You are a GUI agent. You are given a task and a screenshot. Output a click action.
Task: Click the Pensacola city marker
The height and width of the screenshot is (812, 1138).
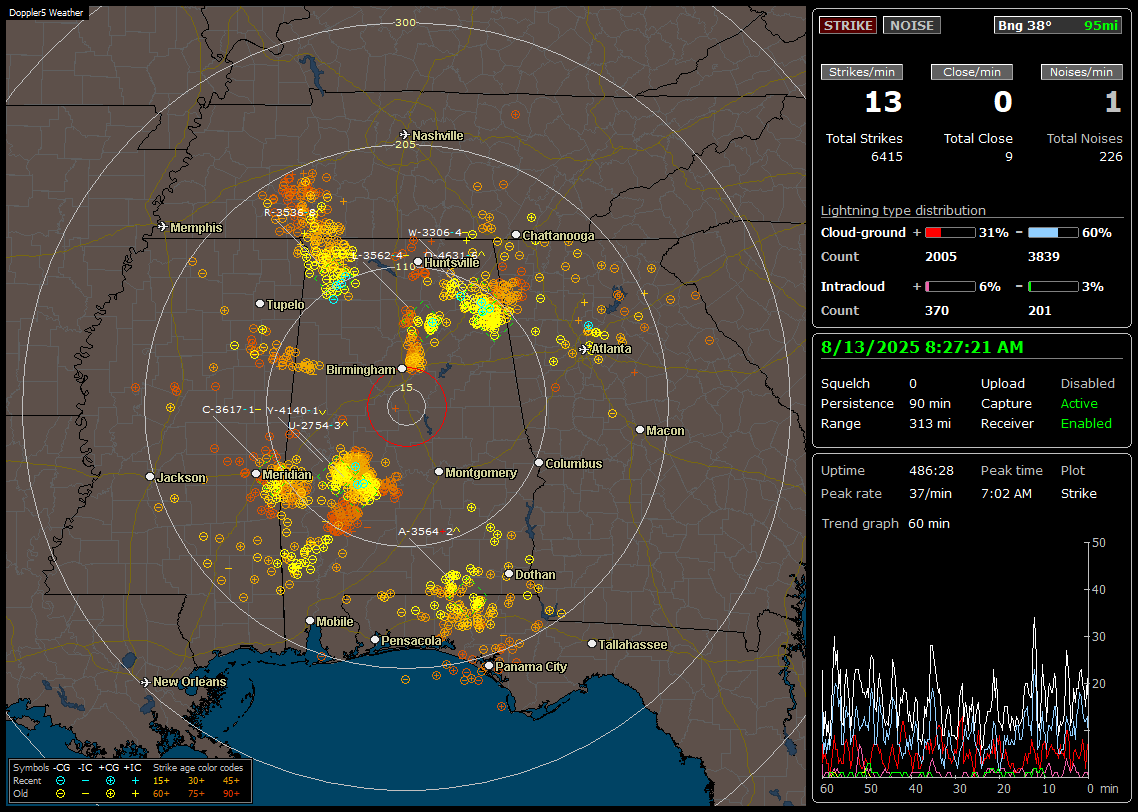pyautogui.click(x=375, y=640)
